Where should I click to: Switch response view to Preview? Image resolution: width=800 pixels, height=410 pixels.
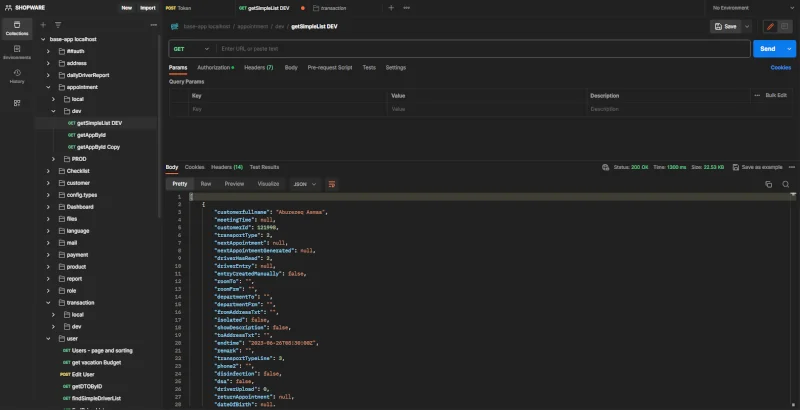234,184
